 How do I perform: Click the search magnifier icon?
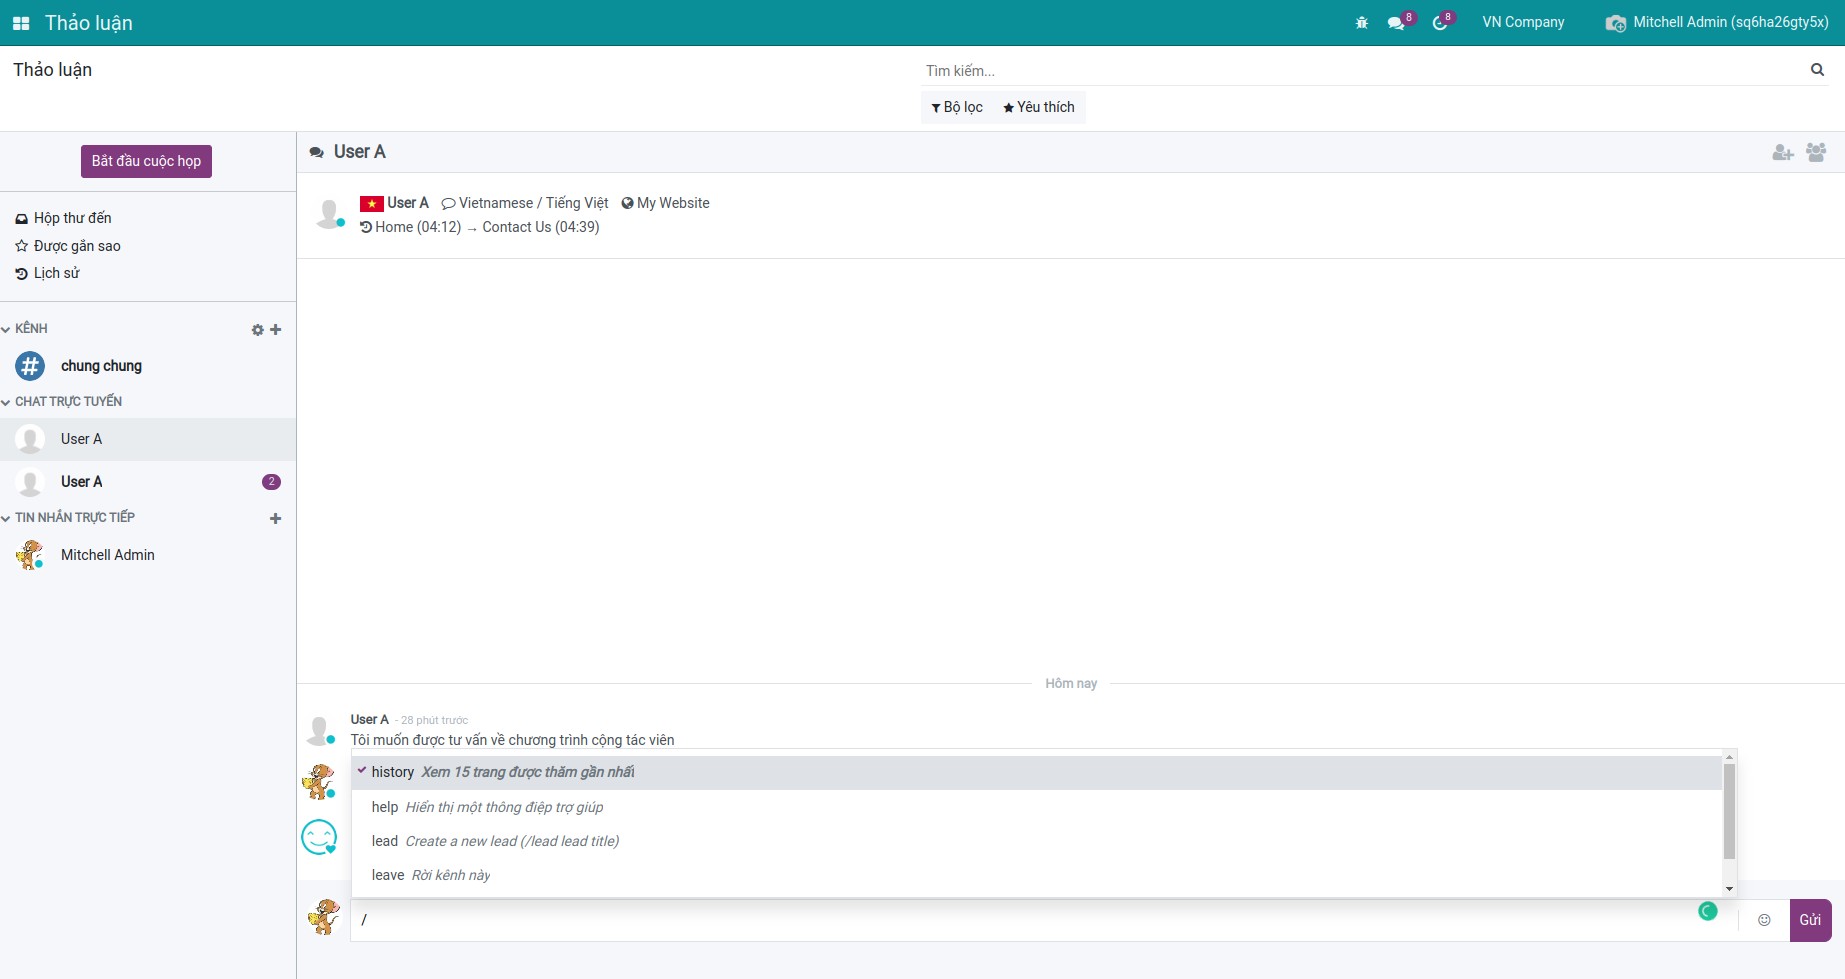[x=1817, y=70]
